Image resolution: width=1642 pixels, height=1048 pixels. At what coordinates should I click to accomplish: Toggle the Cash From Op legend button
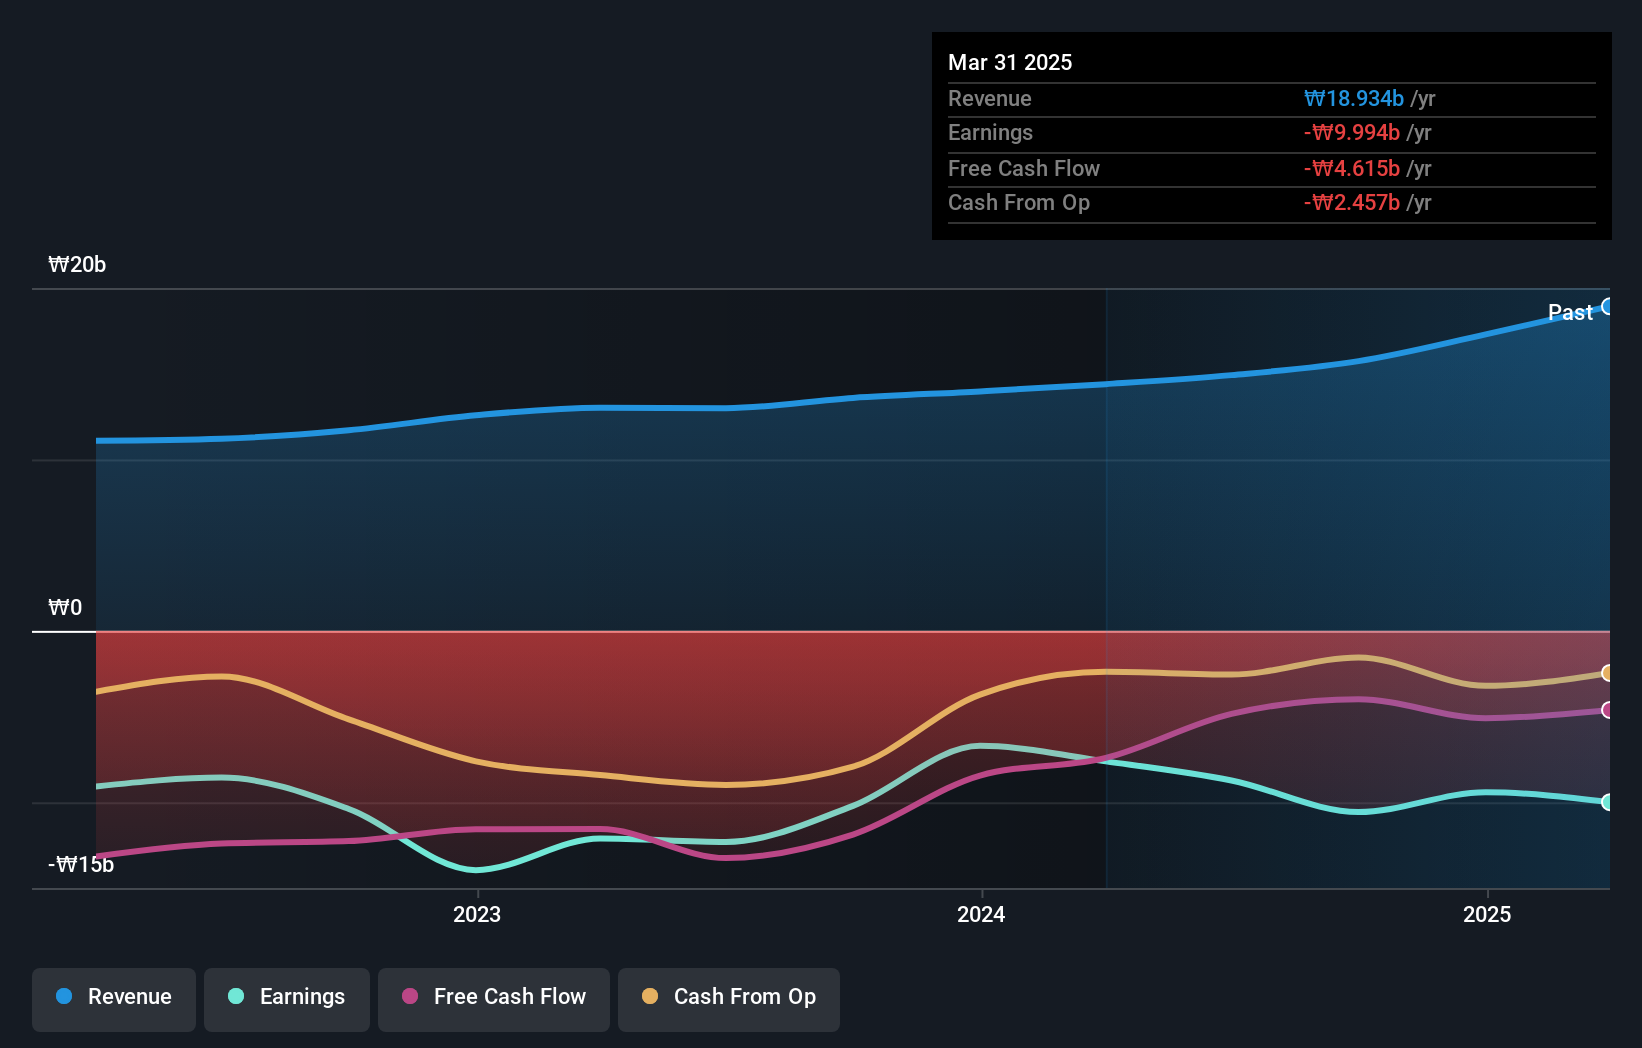(x=729, y=999)
